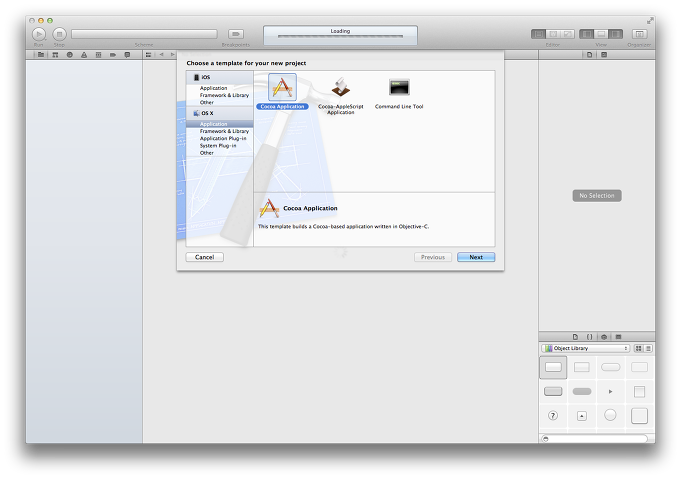This screenshot has width=681, height=479.
Task: Toggle the Navigator pane view button
Action: 586,34
